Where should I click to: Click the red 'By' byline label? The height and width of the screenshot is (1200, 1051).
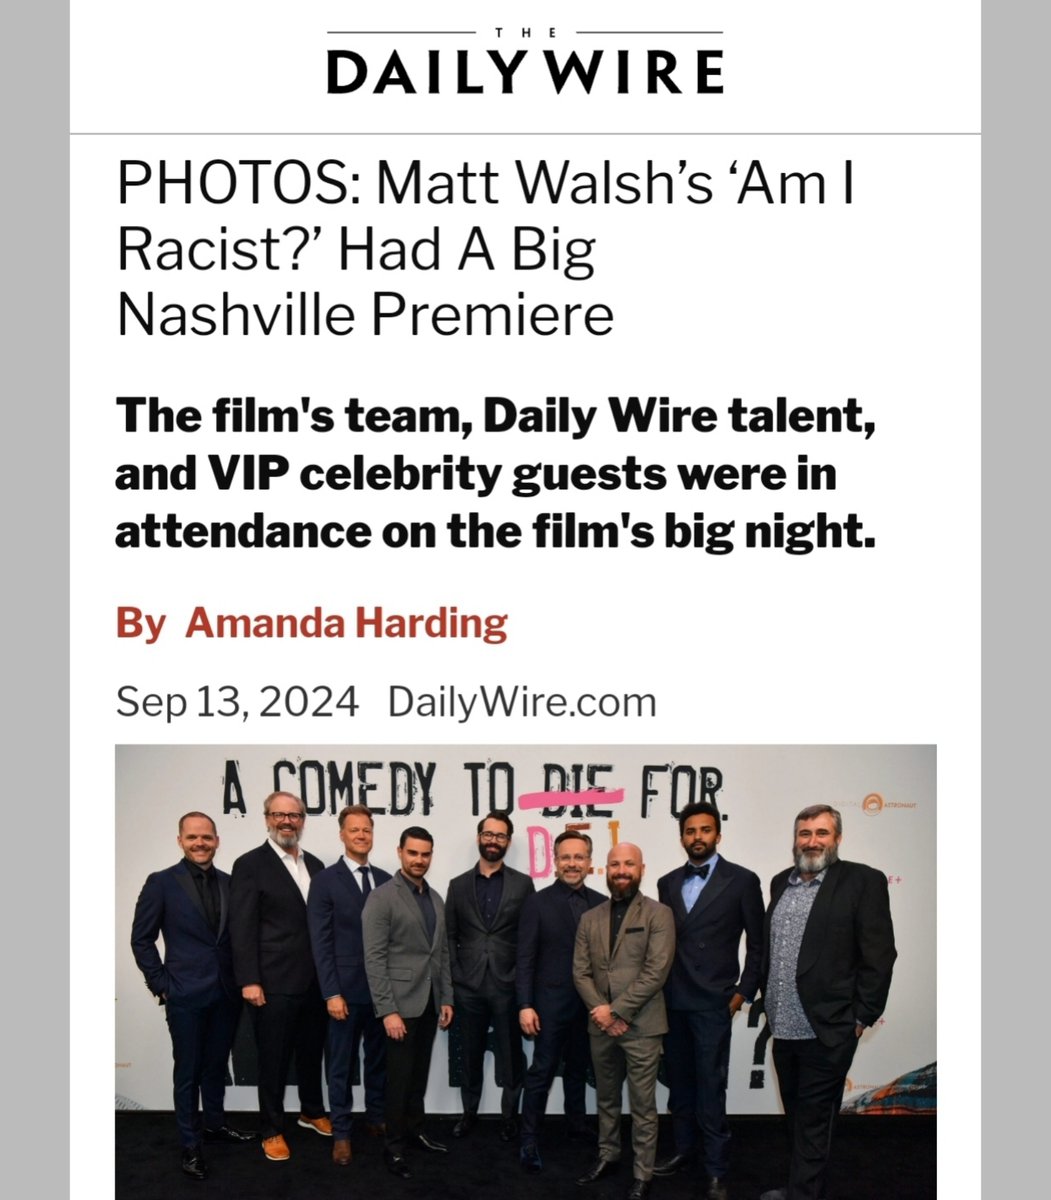(x=140, y=624)
